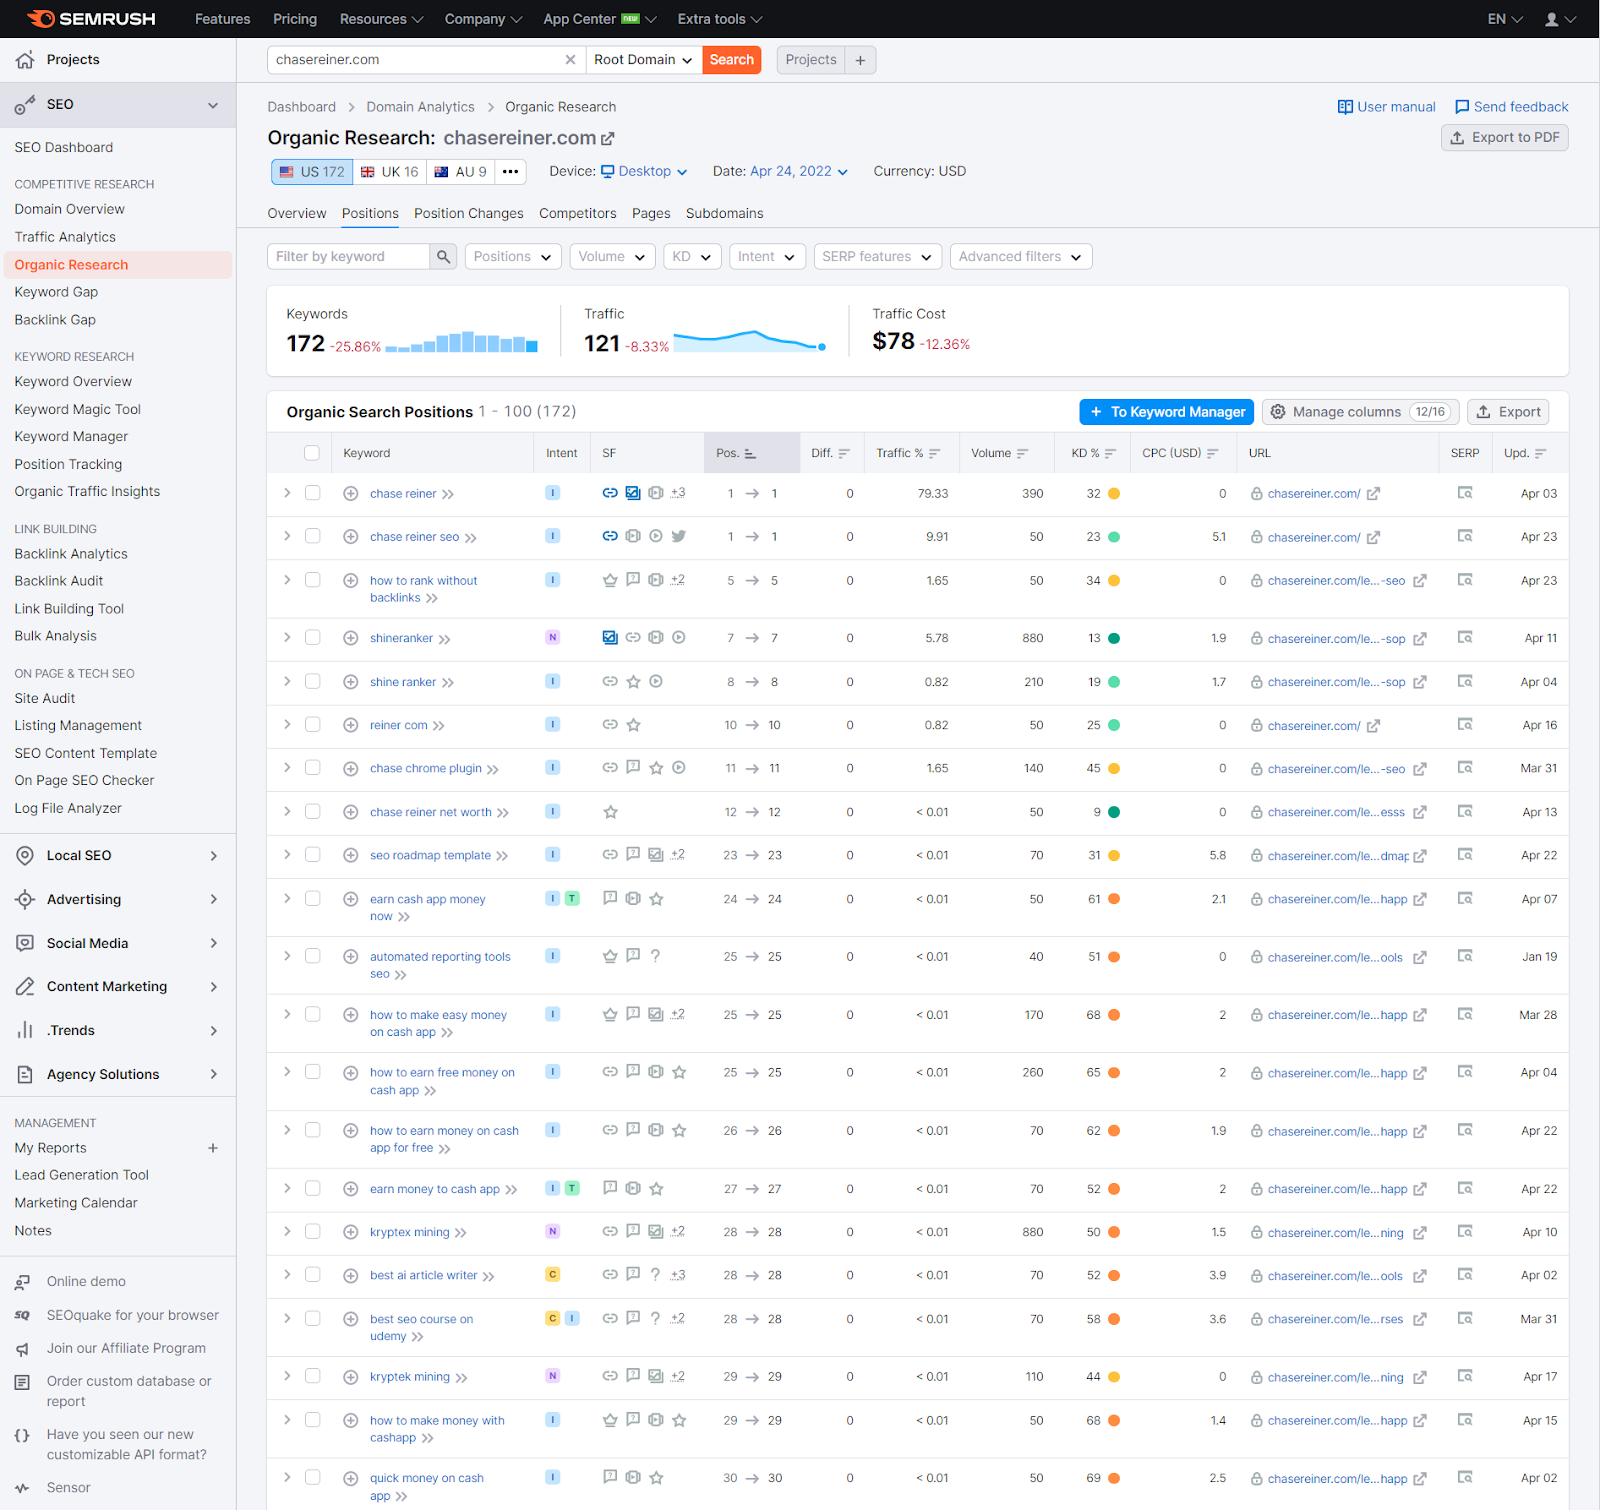Add 'chase reiner' keyword to manager plus icon

click(351, 494)
